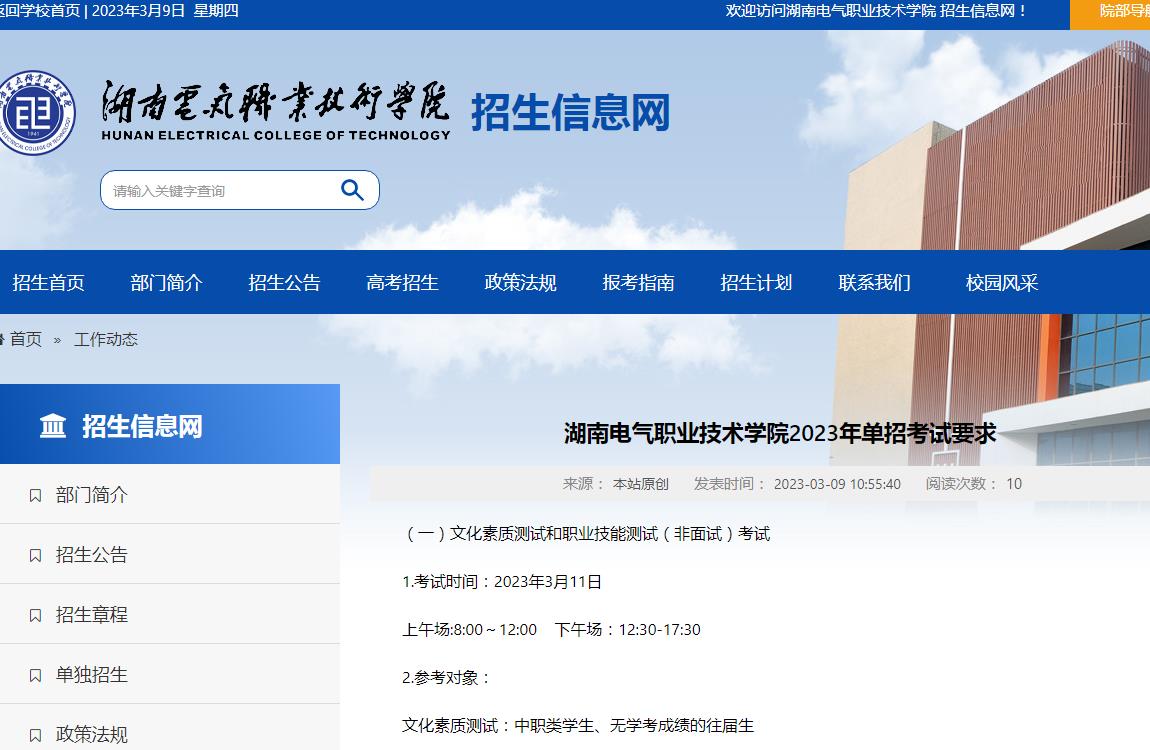The image size is (1150, 750).
Task: Open 联系我们 navigation item
Action: (874, 283)
